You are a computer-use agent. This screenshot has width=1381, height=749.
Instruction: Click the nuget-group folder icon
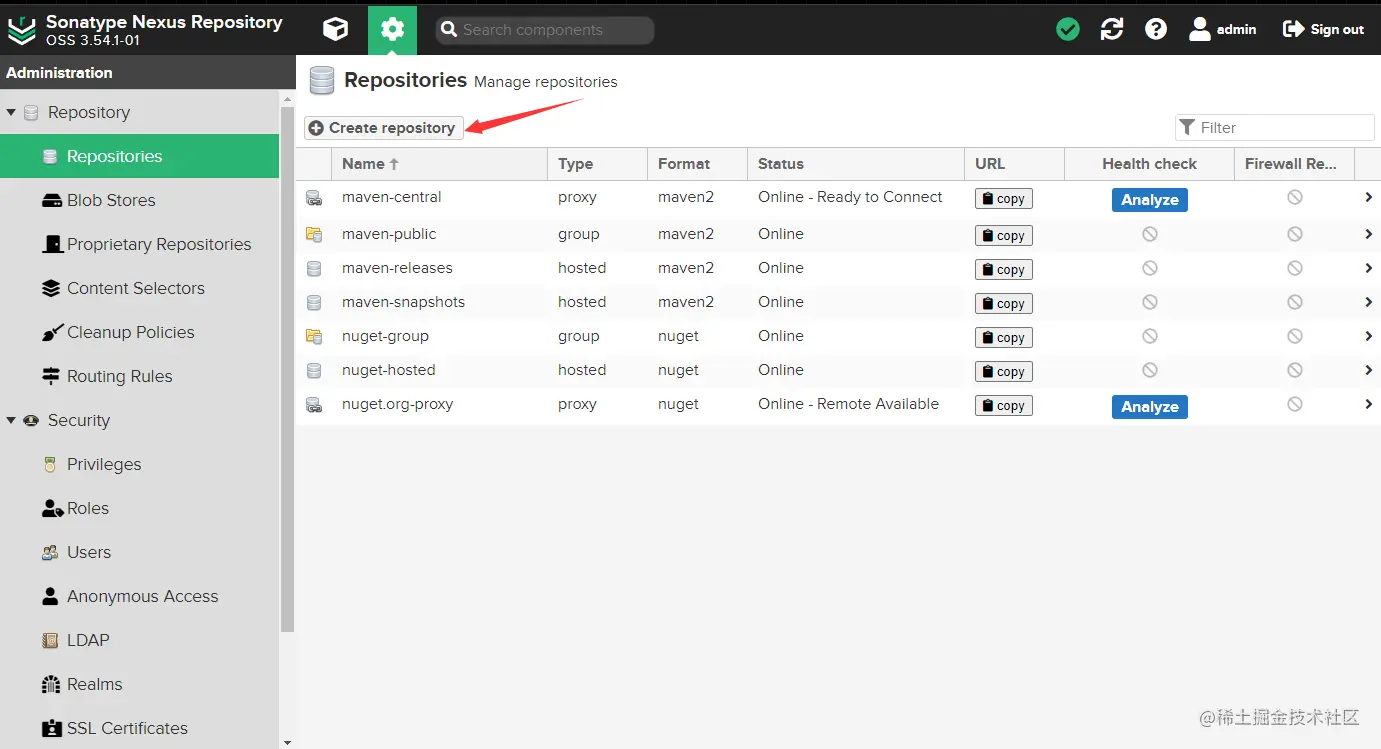pyautogui.click(x=314, y=336)
